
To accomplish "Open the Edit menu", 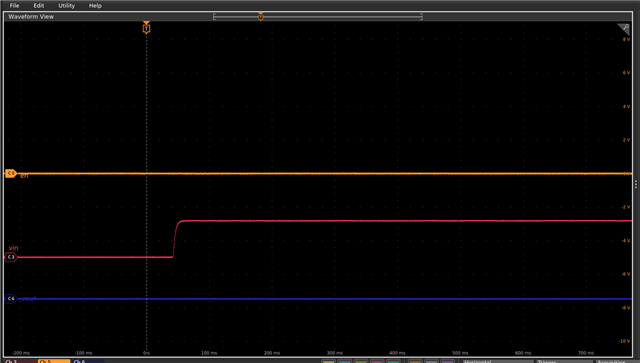I will tap(39, 5).
